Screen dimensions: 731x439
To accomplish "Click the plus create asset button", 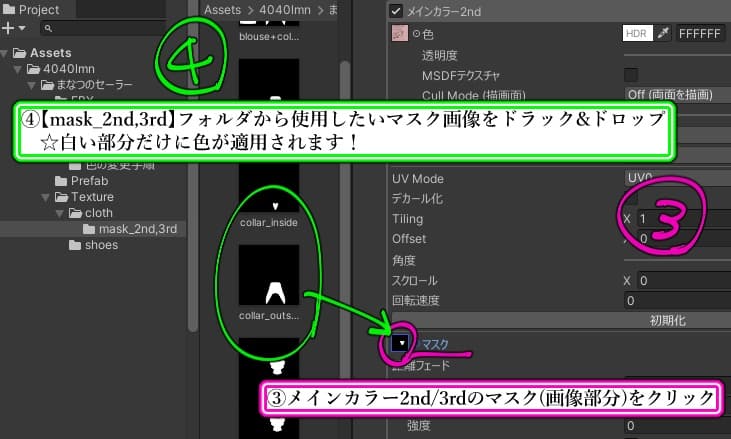I will point(8,28).
